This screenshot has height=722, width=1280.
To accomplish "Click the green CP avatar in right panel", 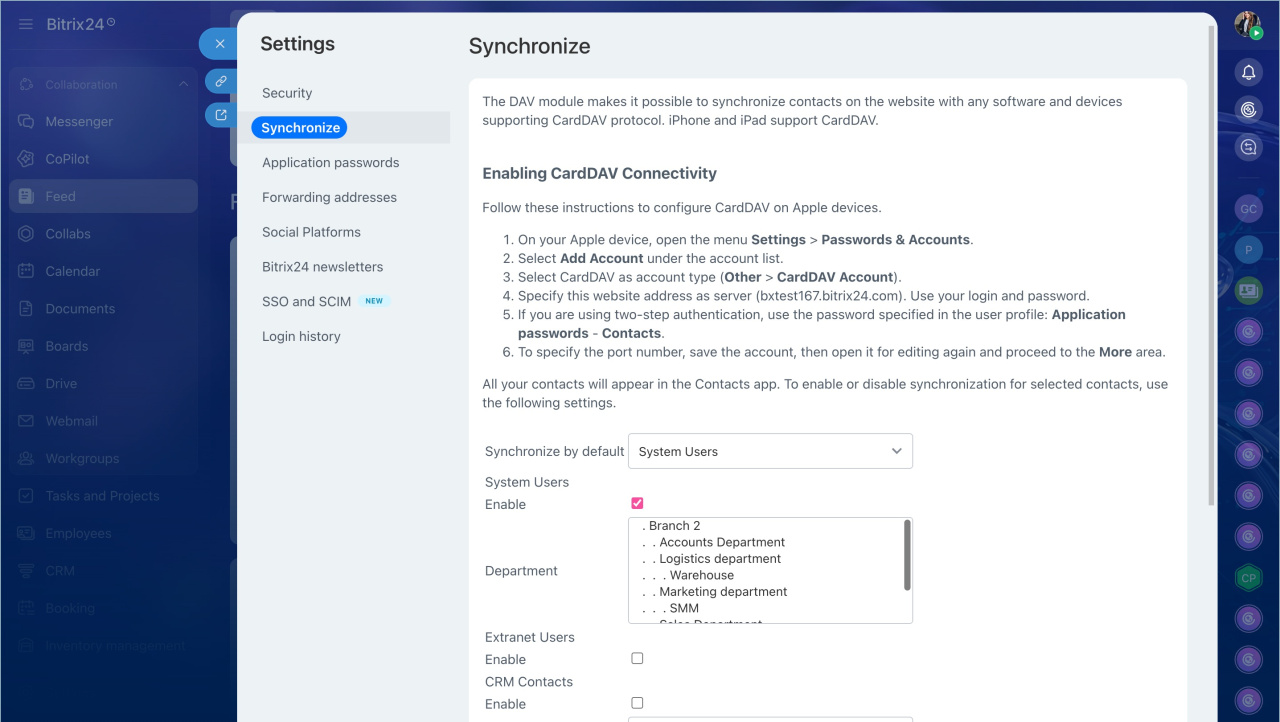I will (1248, 578).
